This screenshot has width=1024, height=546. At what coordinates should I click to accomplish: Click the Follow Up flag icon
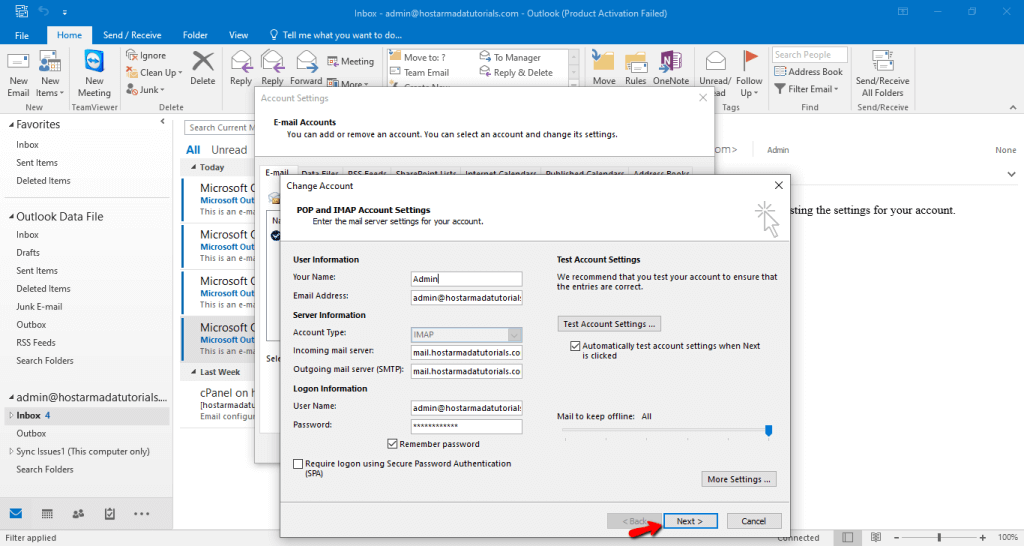750,60
